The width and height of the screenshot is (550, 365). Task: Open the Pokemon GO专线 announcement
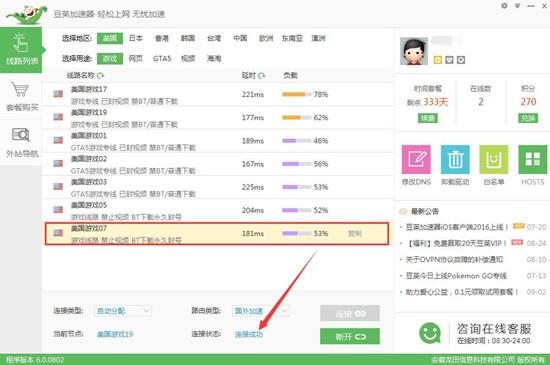(x=456, y=276)
